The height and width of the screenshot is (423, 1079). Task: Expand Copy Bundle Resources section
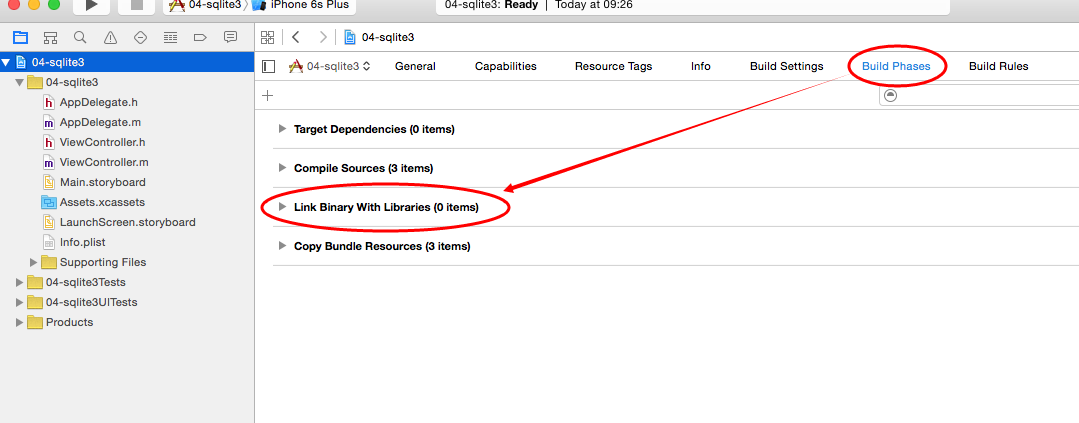click(x=281, y=246)
